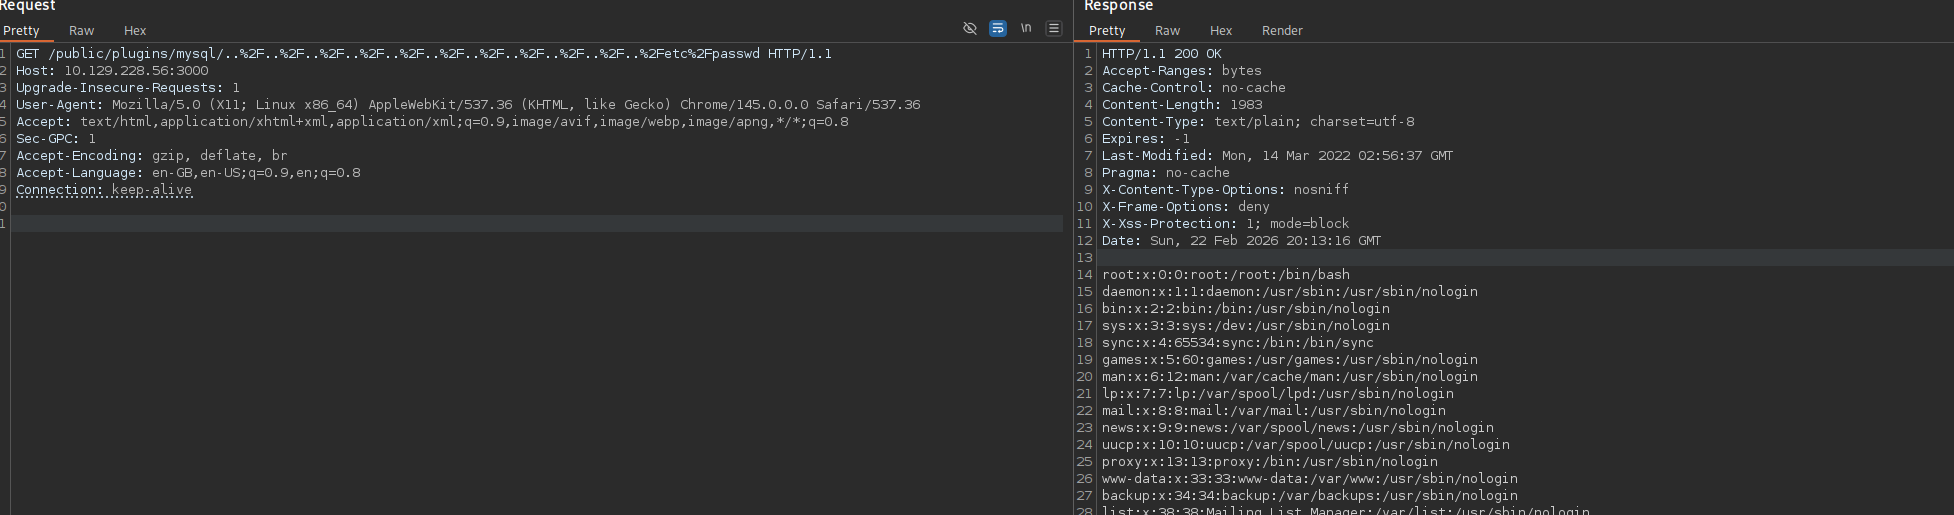
Task: Toggle hidden characters eye icon in Request
Action: point(969,28)
